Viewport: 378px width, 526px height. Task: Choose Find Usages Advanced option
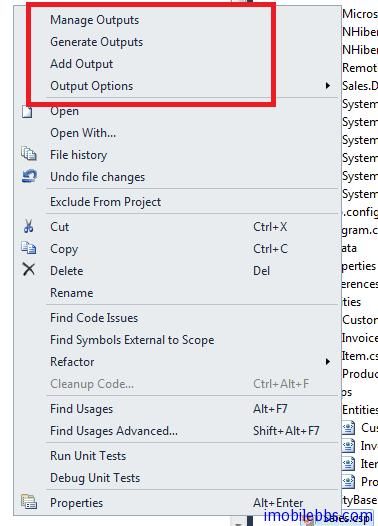[114, 431]
